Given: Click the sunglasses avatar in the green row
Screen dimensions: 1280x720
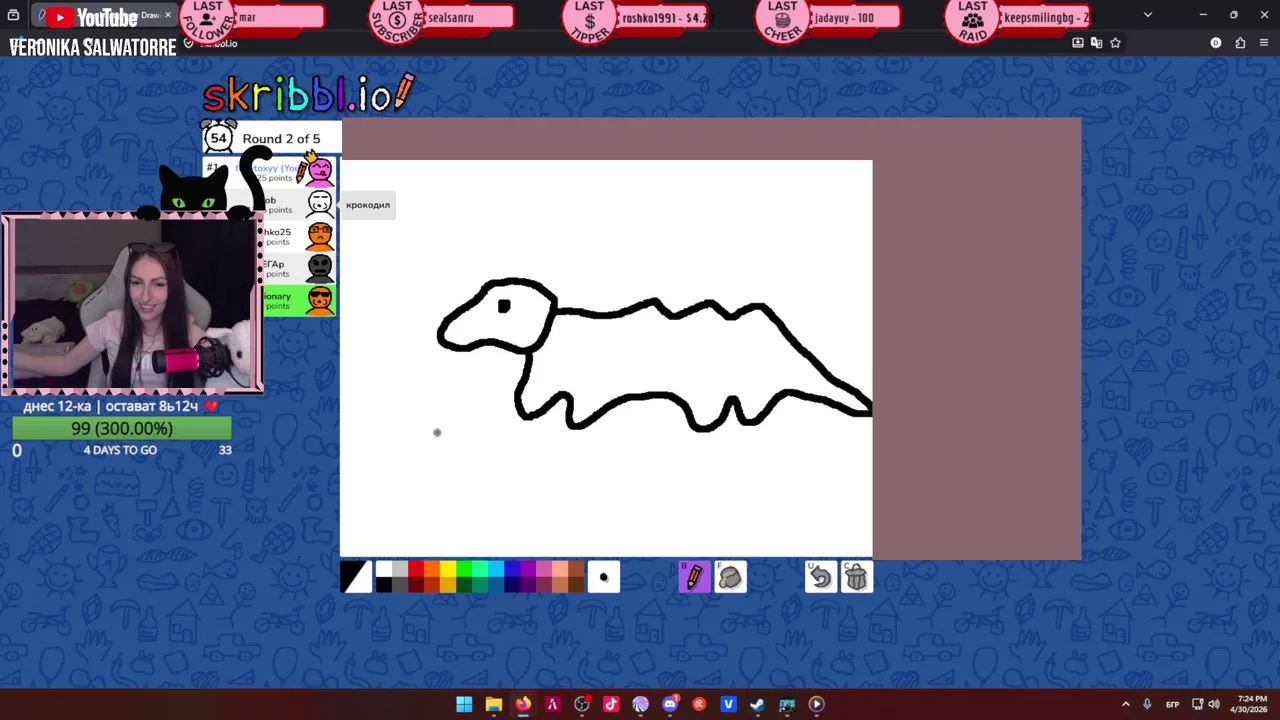Looking at the screenshot, I should coord(320,300).
